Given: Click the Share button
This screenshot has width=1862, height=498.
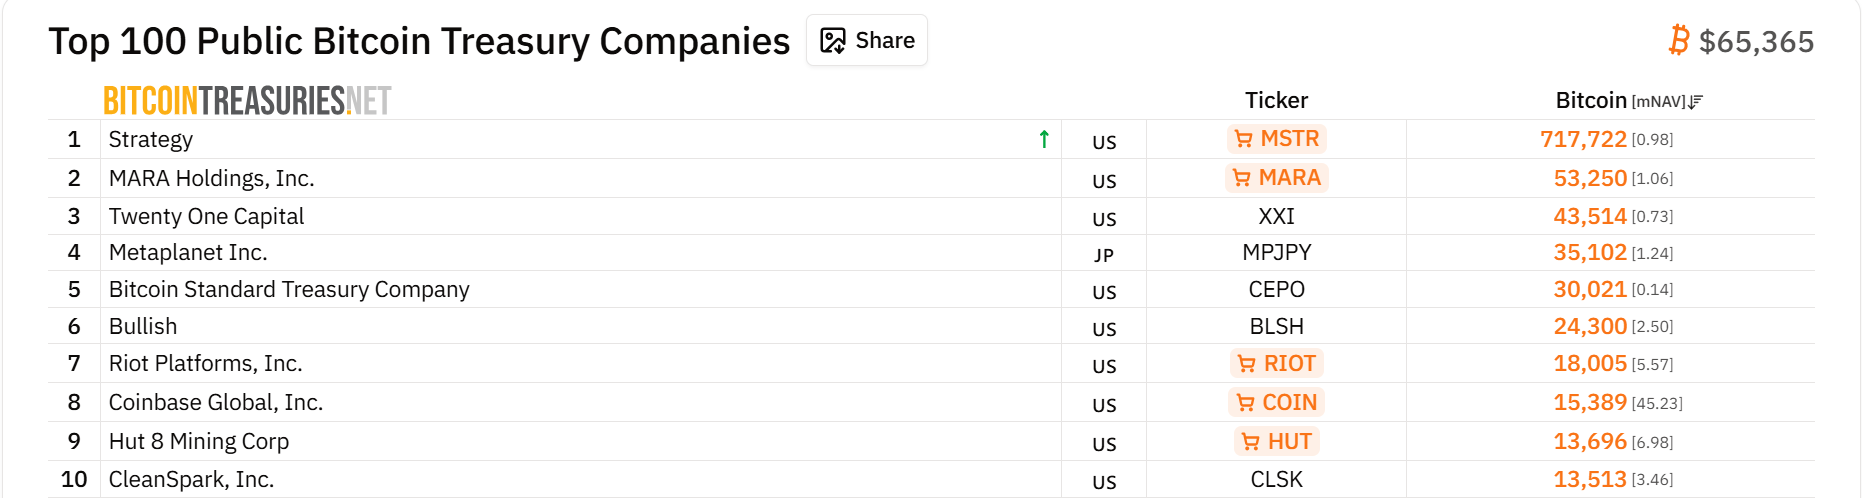Looking at the screenshot, I should [867, 41].
